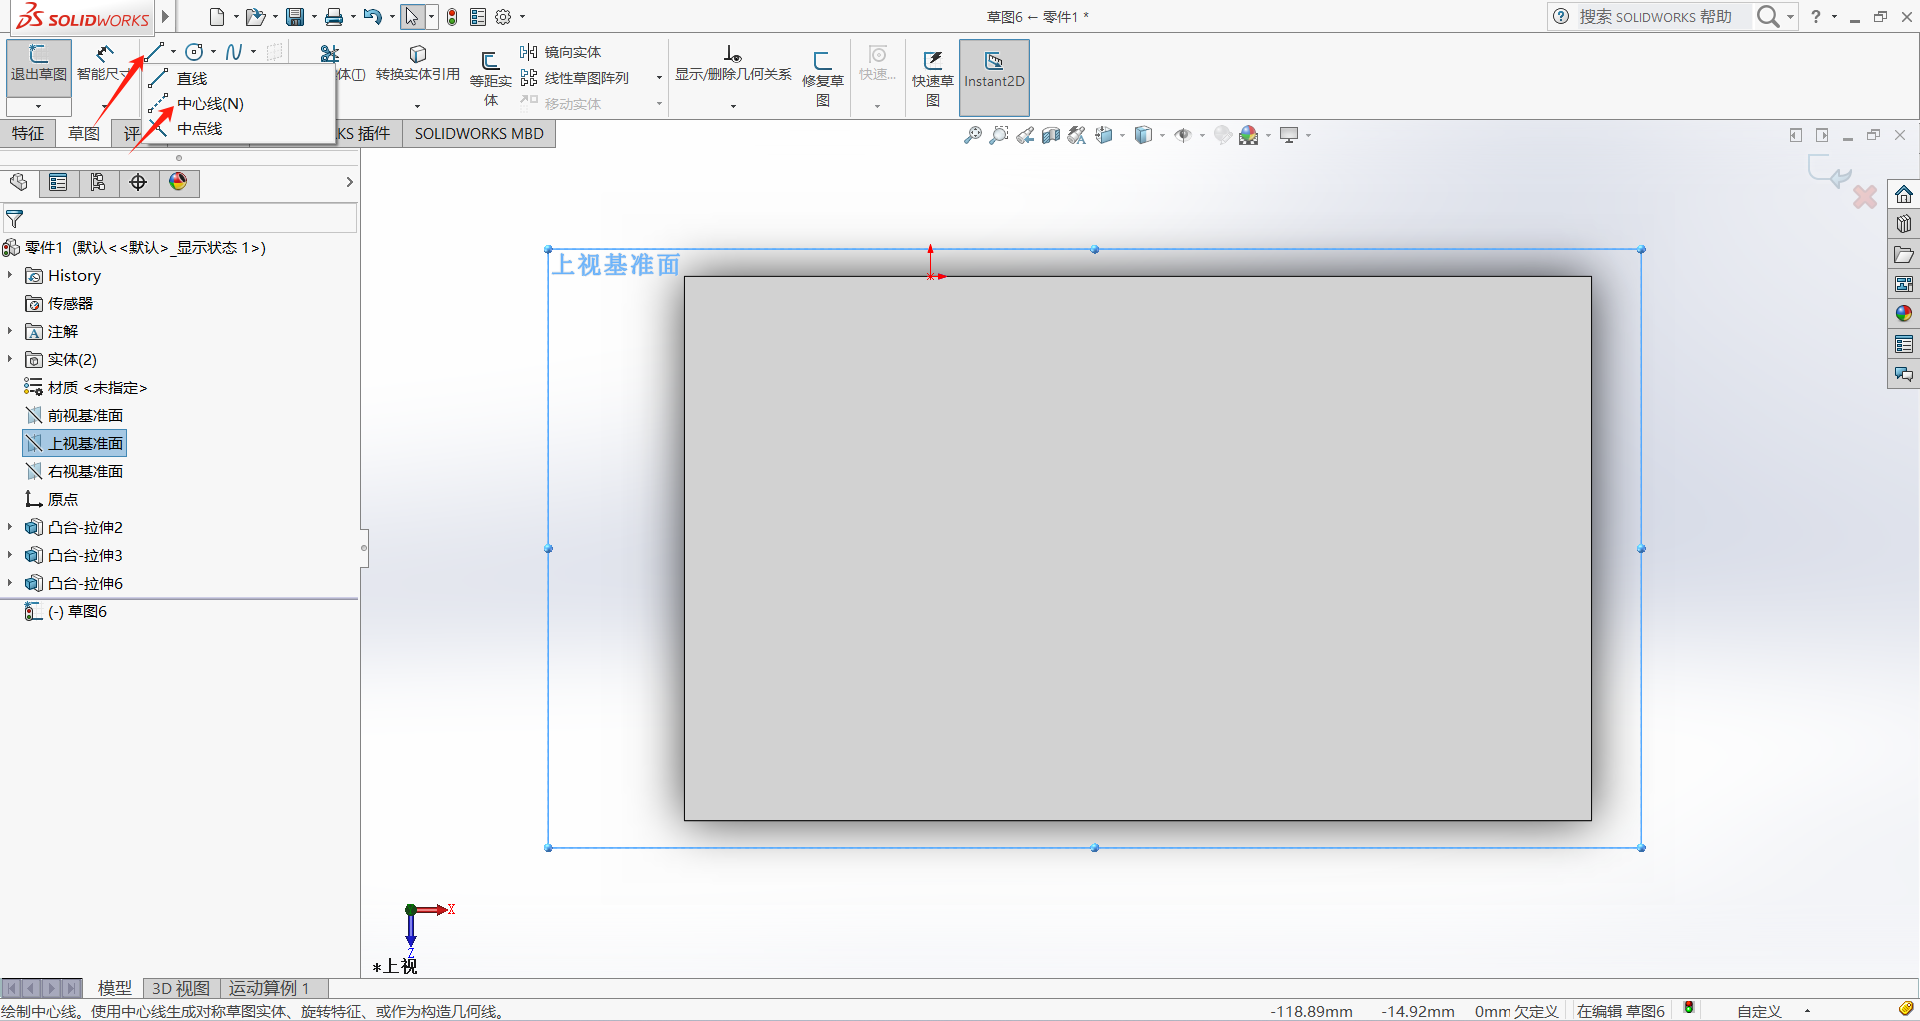The height and width of the screenshot is (1021, 1920).
Task: Switch to the 特征 (Features) tab
Action: click(x=28, y=133)
